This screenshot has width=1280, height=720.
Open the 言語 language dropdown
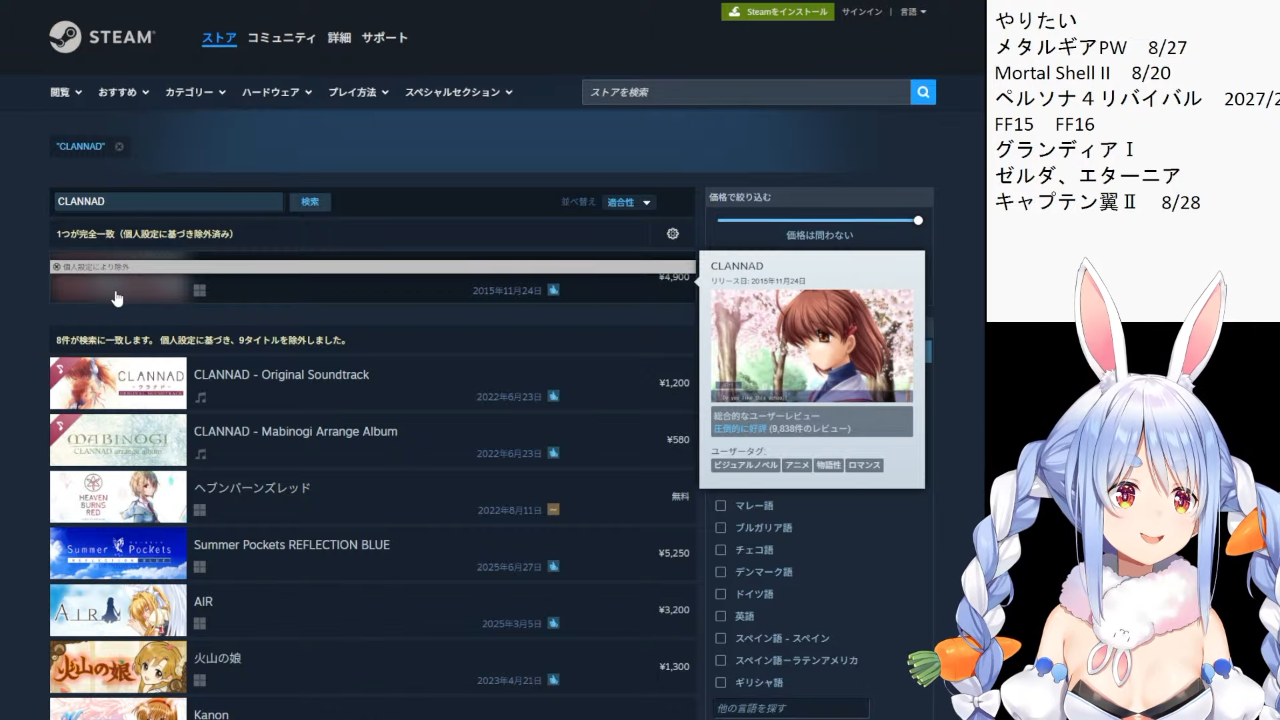[x=913, y=12]
